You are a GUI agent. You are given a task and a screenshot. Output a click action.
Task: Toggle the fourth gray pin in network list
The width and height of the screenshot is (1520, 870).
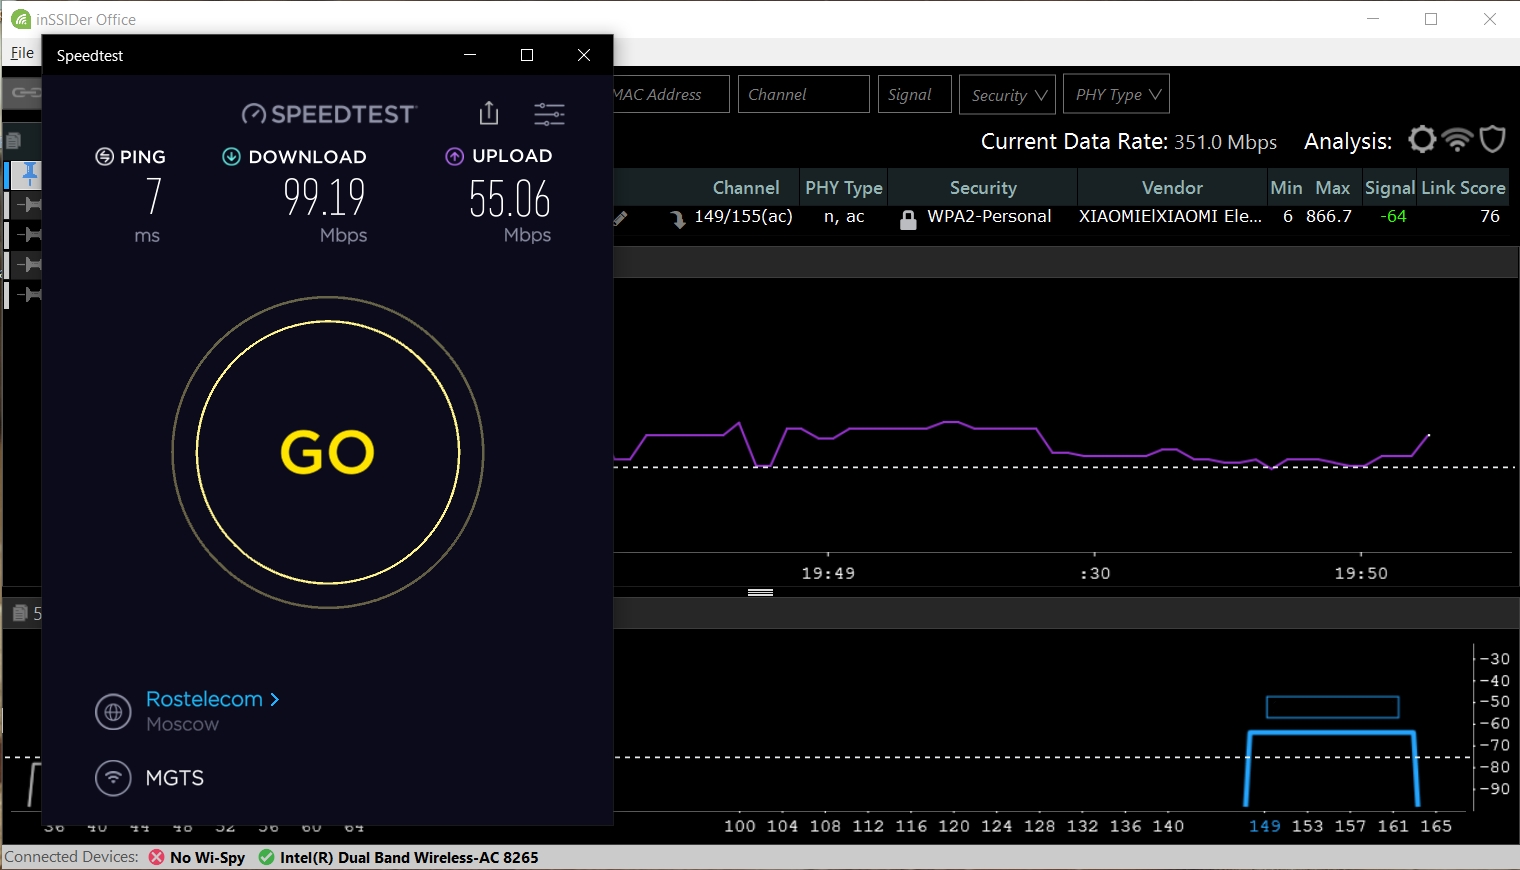coord(29,295)
